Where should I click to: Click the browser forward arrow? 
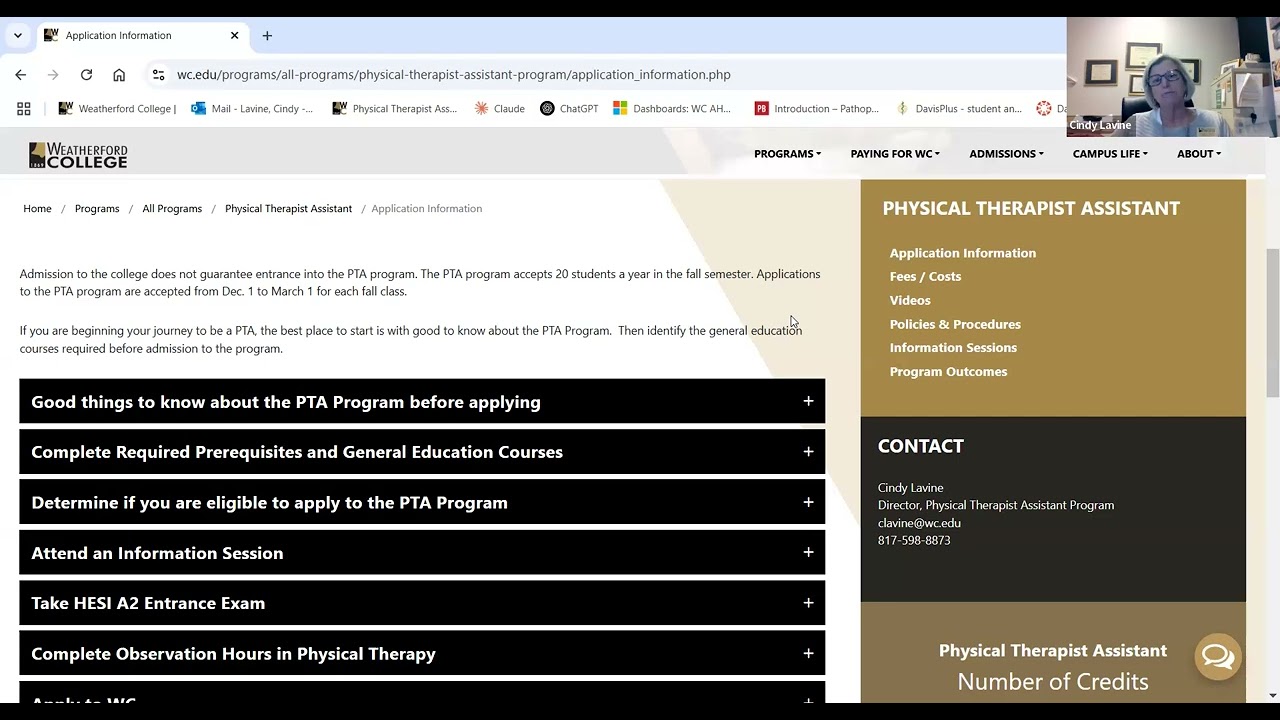[x=53, y=75]
